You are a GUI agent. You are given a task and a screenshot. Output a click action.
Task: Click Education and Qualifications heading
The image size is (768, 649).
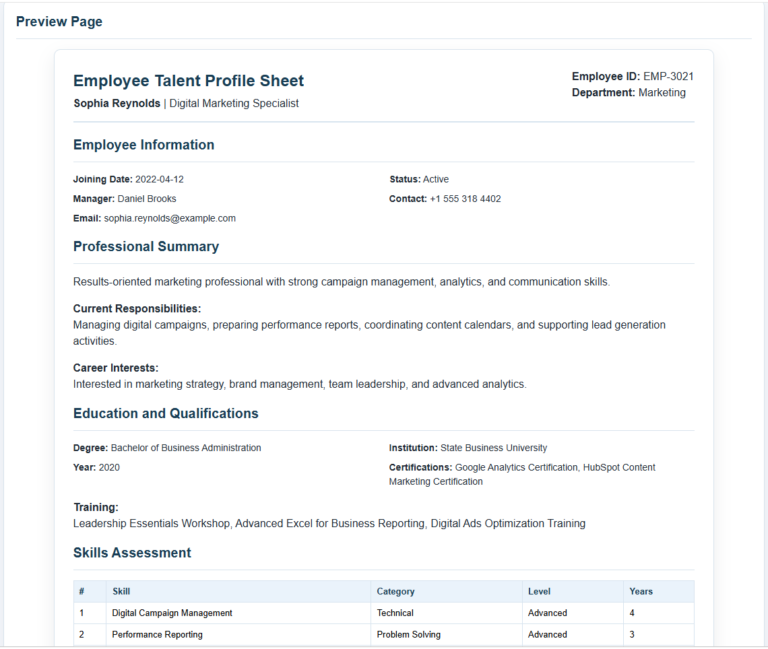[x=166, y=413]
